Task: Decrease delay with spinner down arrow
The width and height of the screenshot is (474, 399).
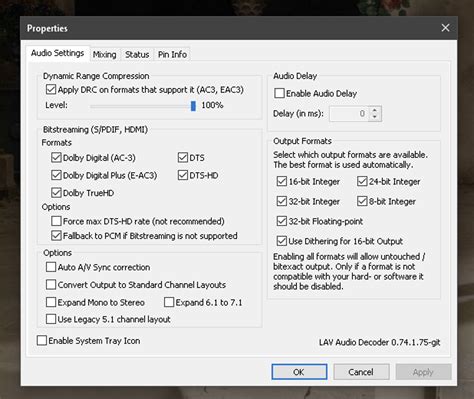Action: point(375,117)
